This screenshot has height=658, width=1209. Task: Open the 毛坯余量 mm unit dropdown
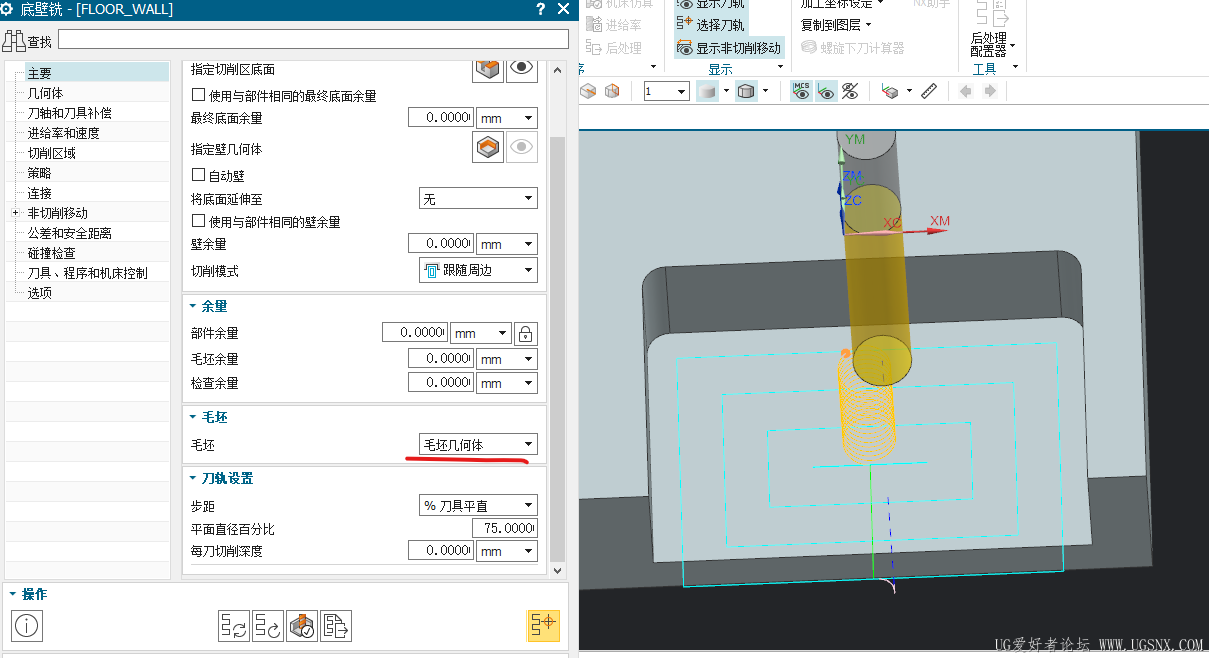[507, 358]
